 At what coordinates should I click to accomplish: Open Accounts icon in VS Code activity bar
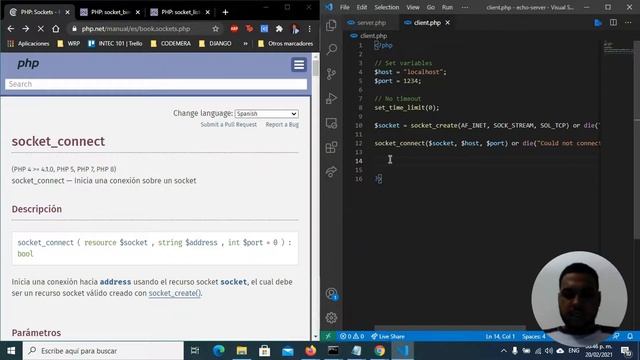[331, 294]
